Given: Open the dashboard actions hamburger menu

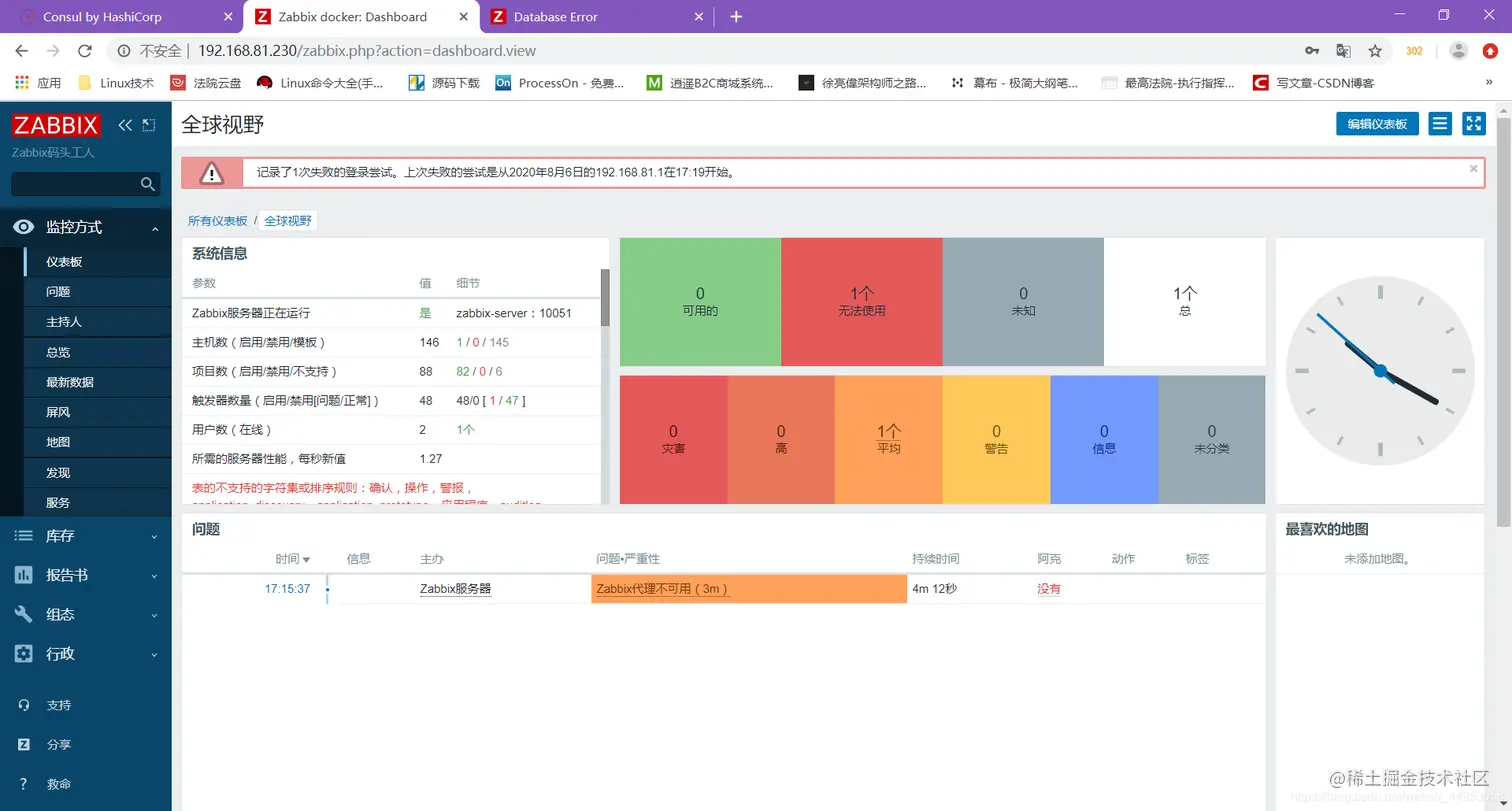Looking at the screenshot, I should coord(1440,123).
